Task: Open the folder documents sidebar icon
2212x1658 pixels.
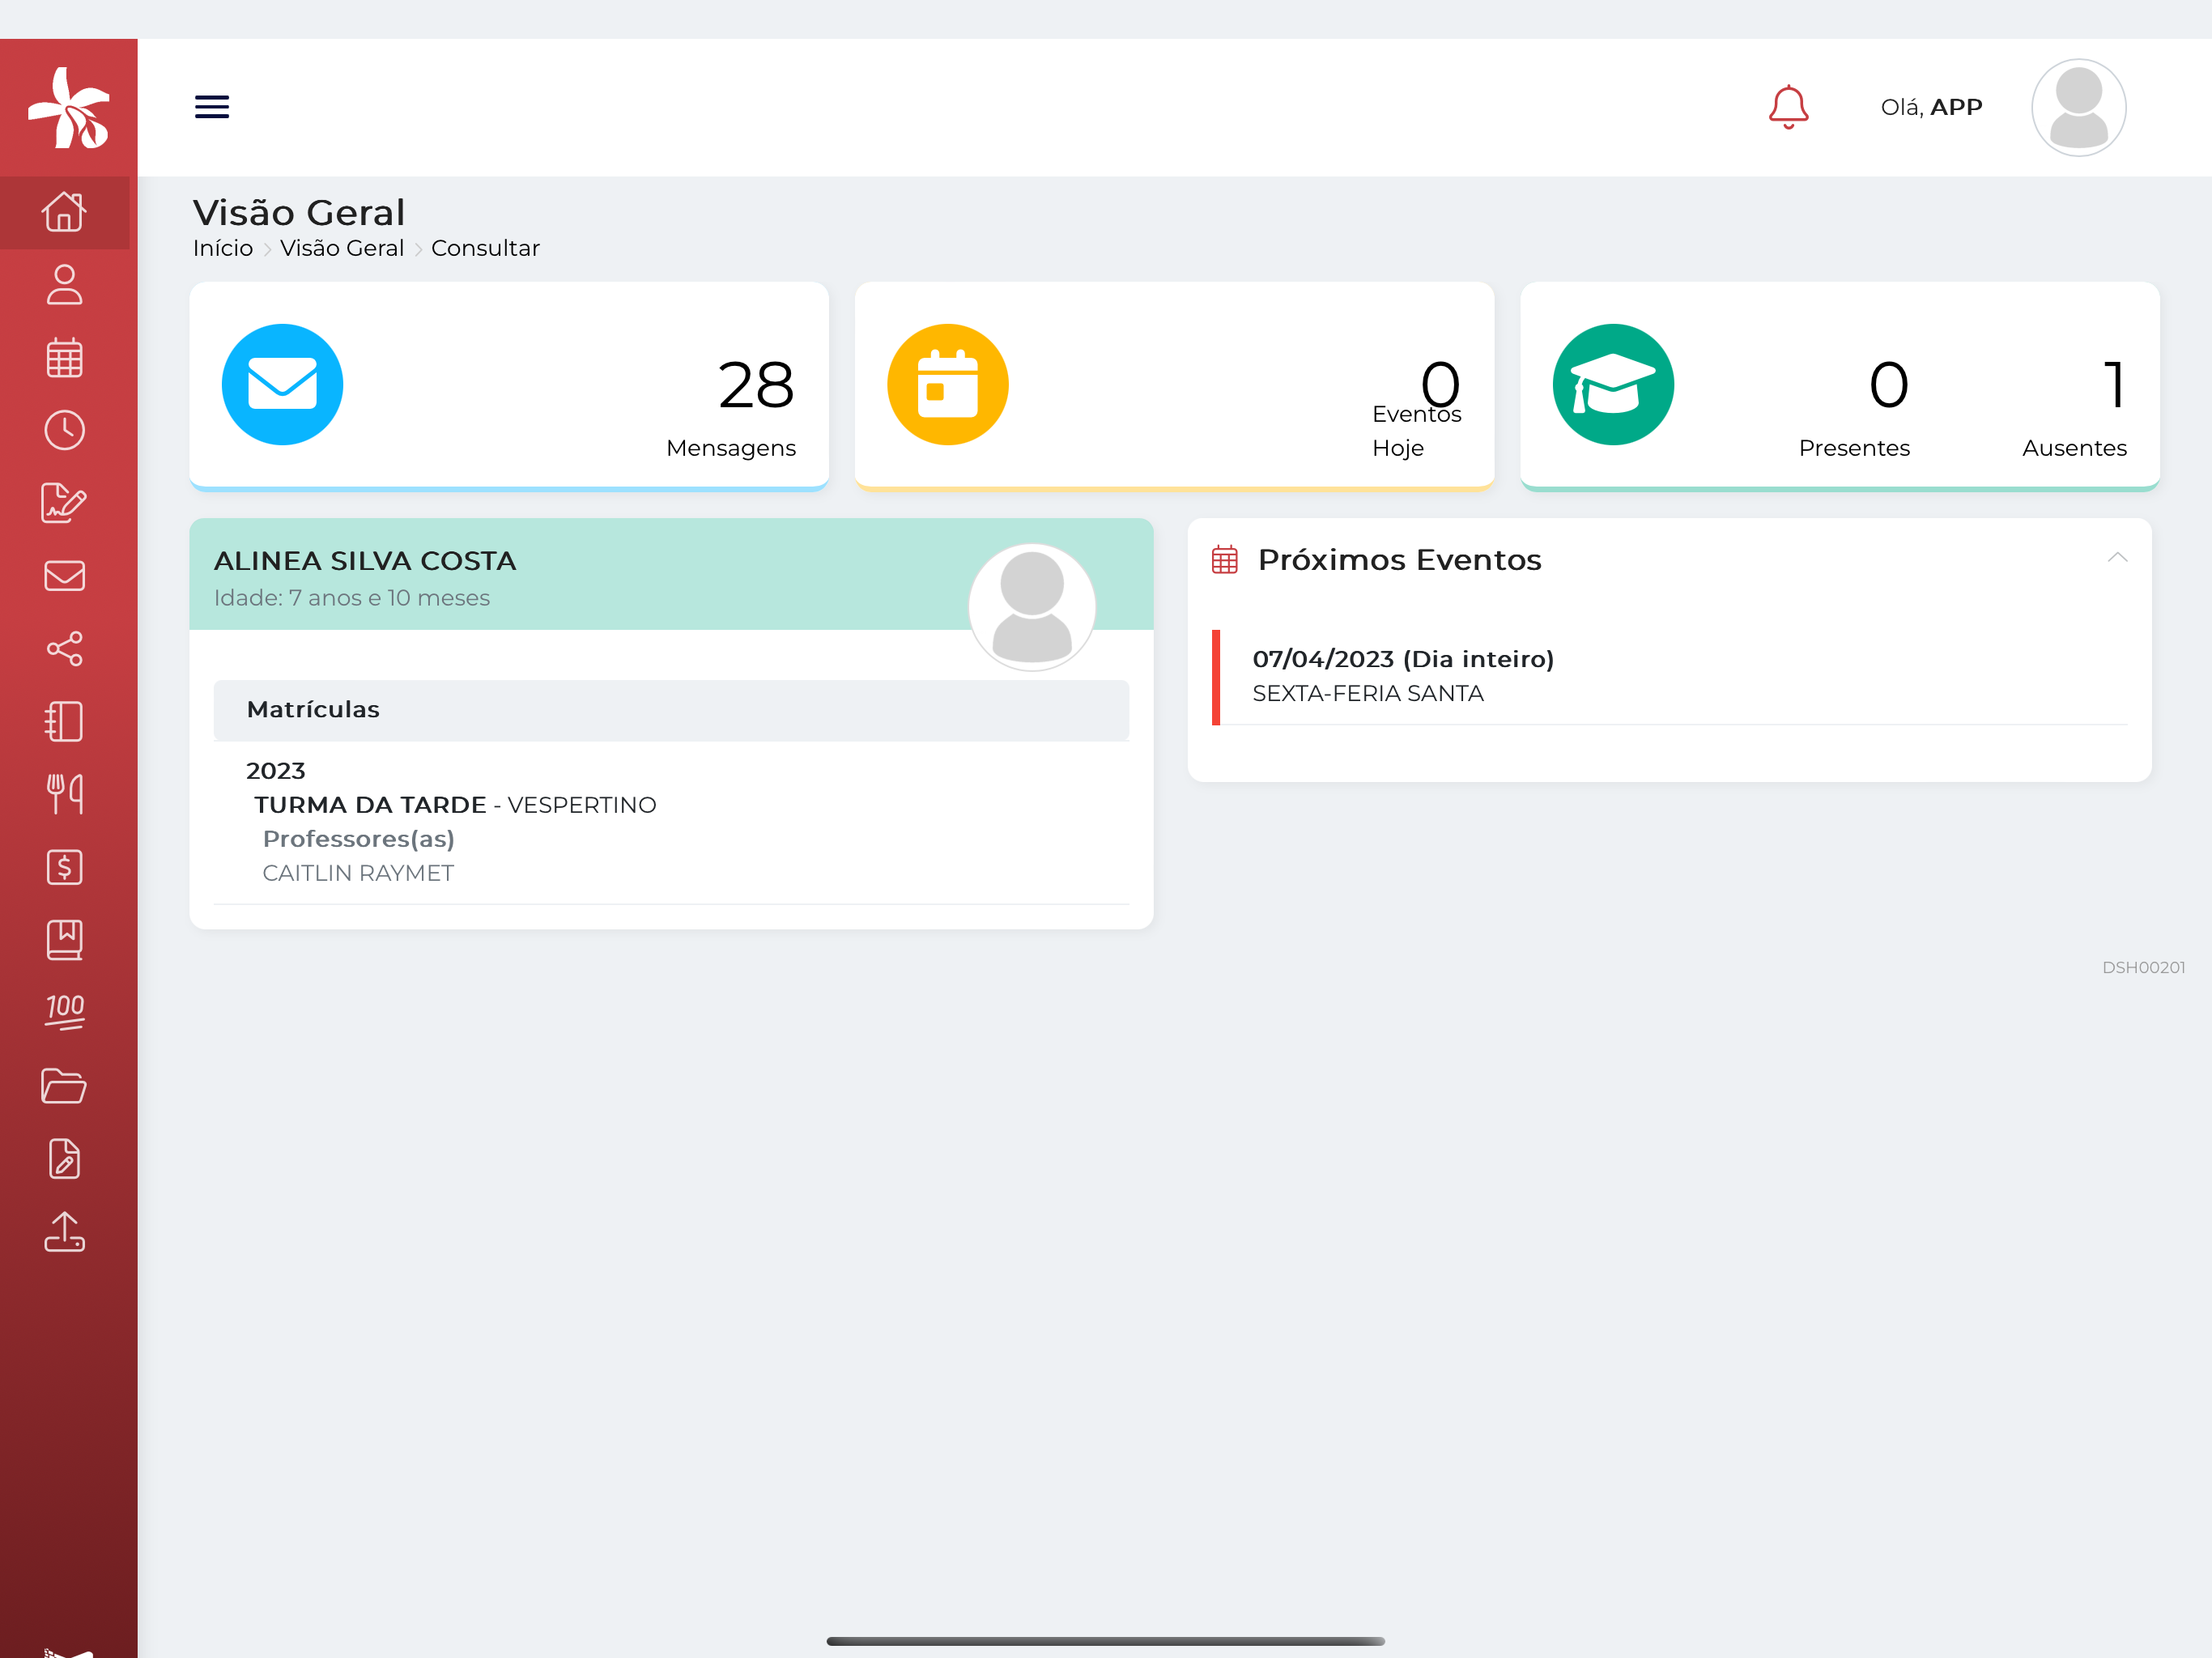Action: pos(65,1086)
